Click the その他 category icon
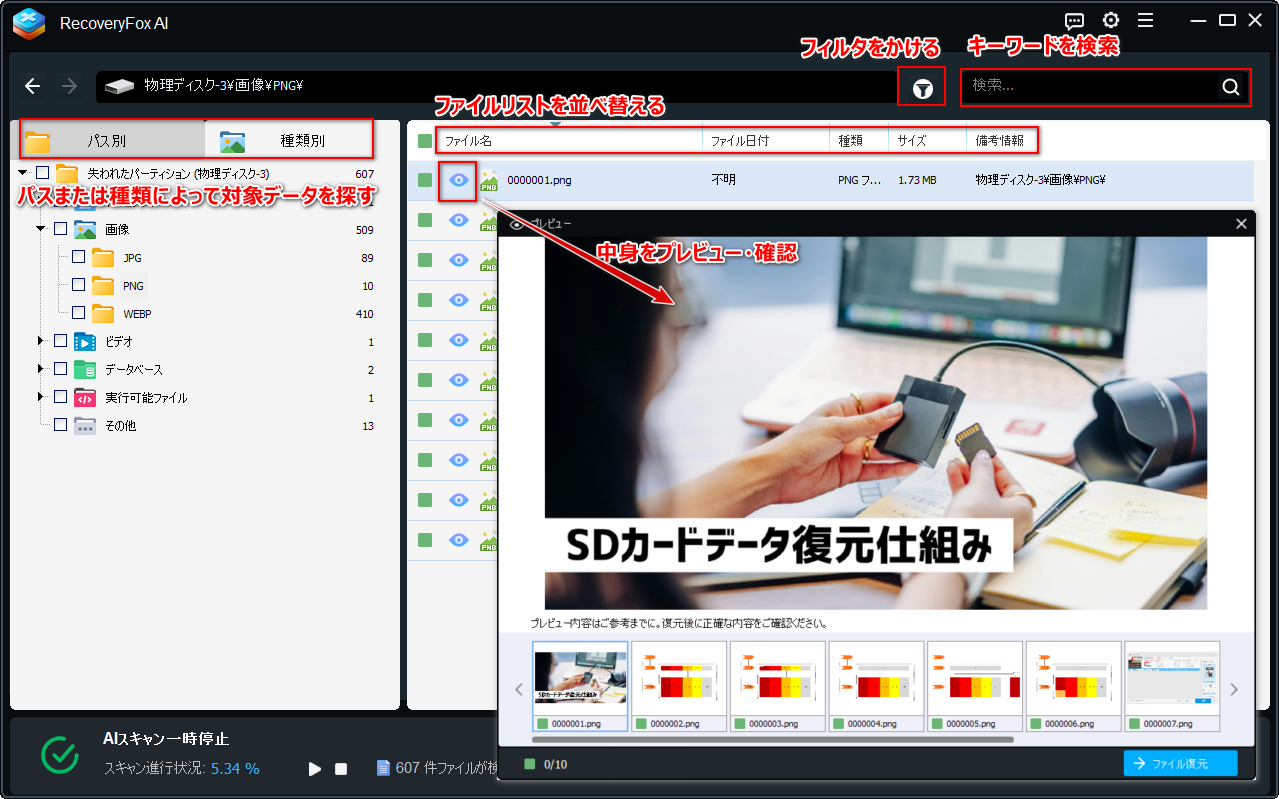The image size is (1279, 799). [85, 425]
